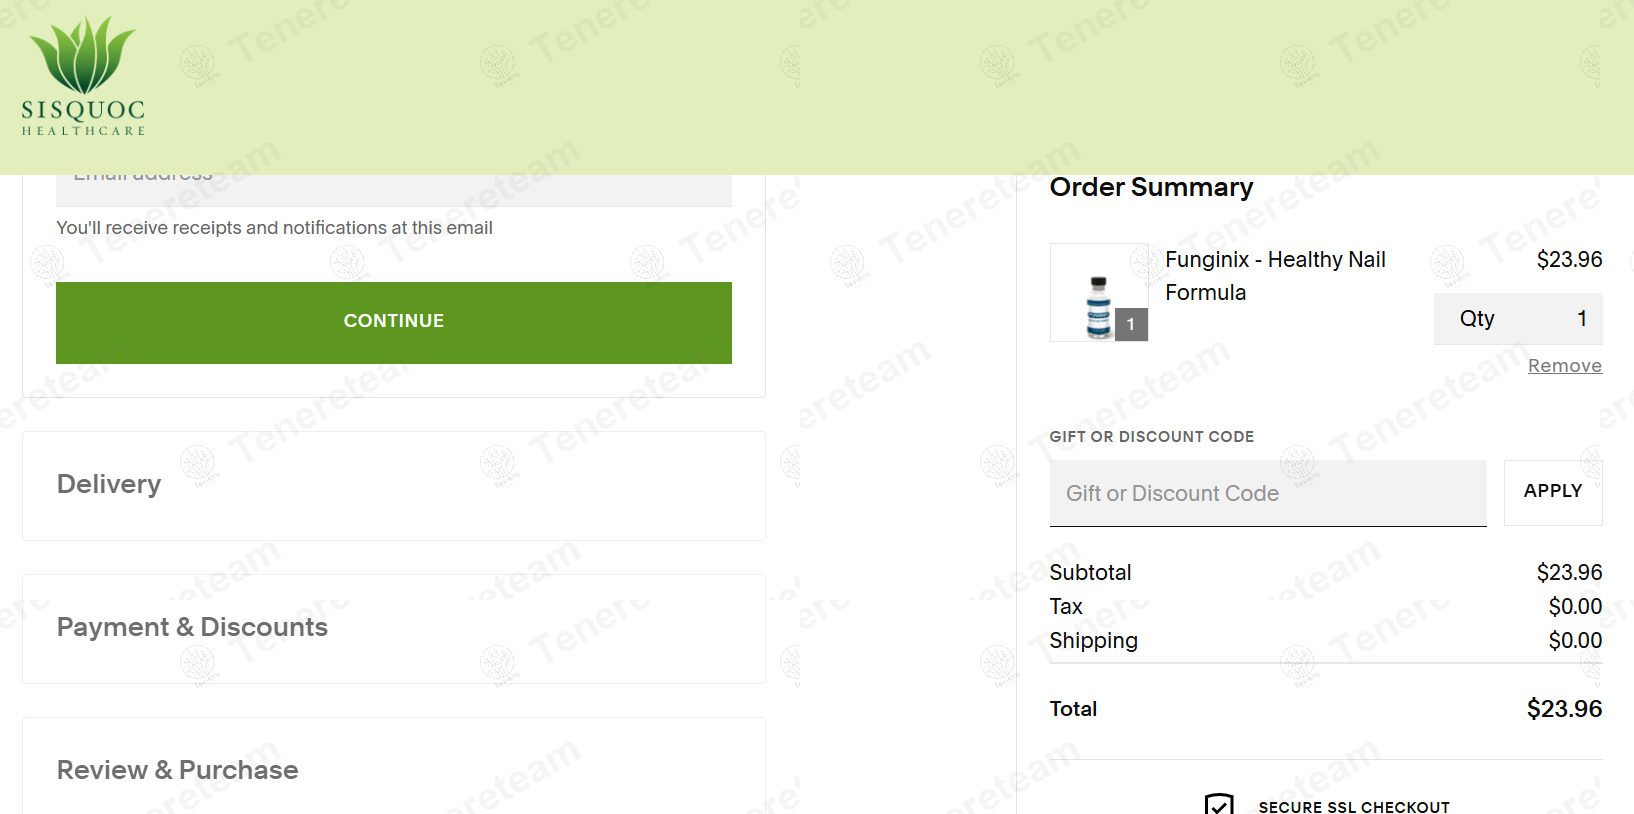The image size is (1634, 814).
Task: Click the Email address input field
Action: (x=394, y=190)
